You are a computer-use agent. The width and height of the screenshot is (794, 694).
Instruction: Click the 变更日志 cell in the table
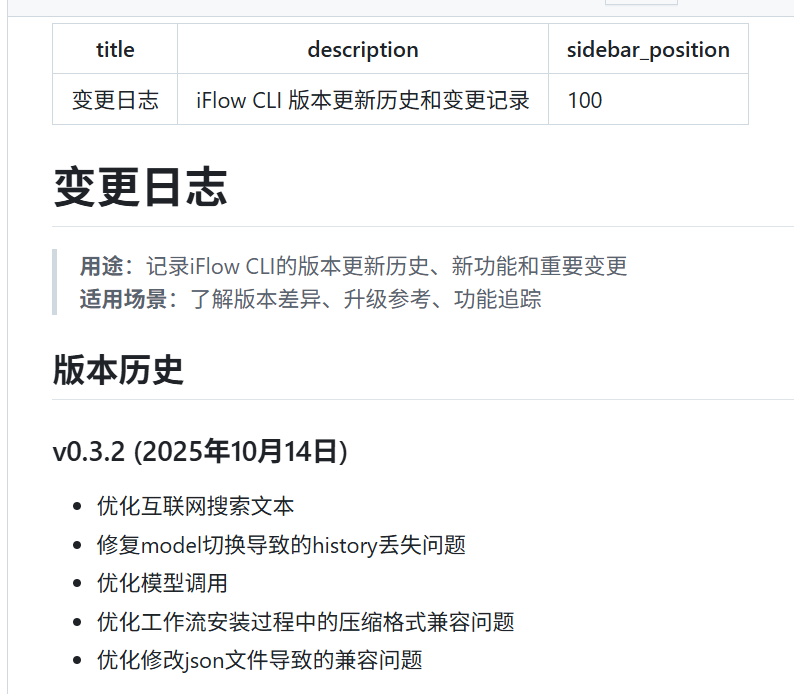click(x=115, y=100)
